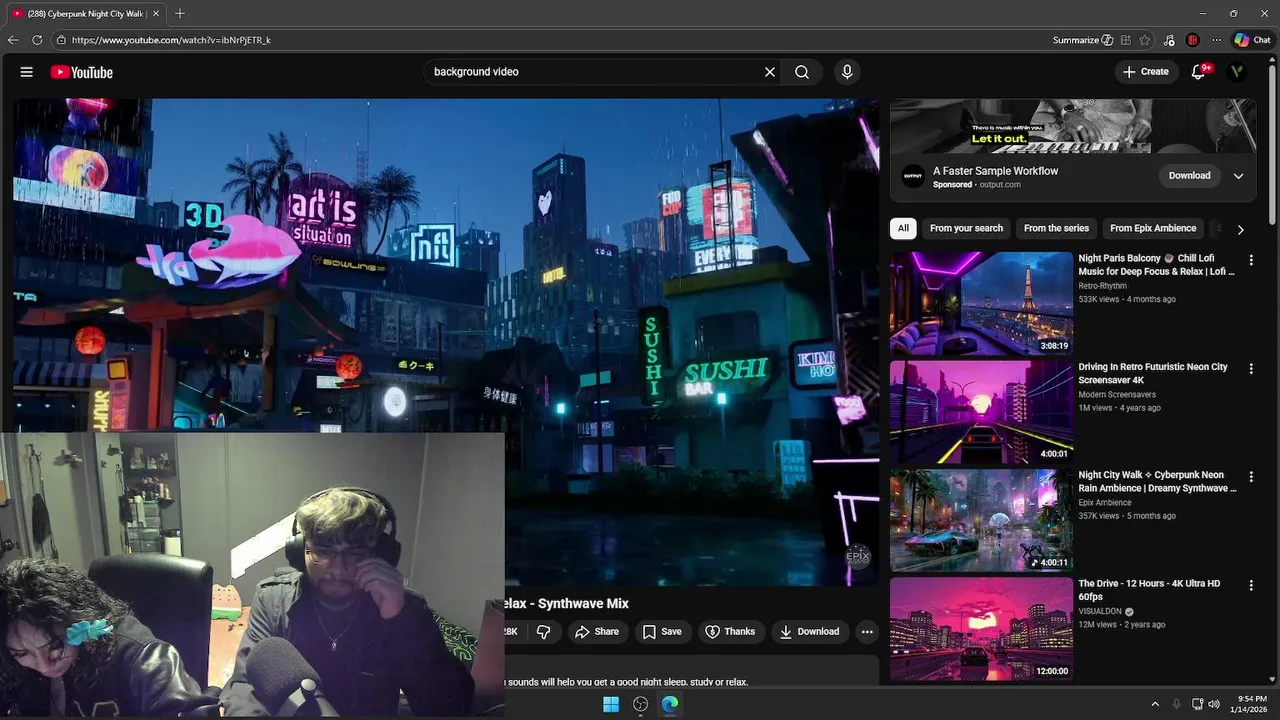Screen dimensions: 1280x720
Task: Open volume control in system tray
Action: pyautogui.click(x=1214, y=704)
